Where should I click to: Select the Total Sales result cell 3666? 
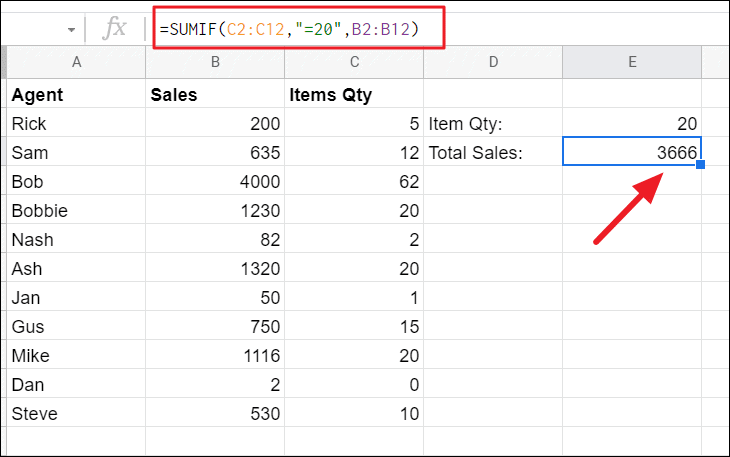632,153
